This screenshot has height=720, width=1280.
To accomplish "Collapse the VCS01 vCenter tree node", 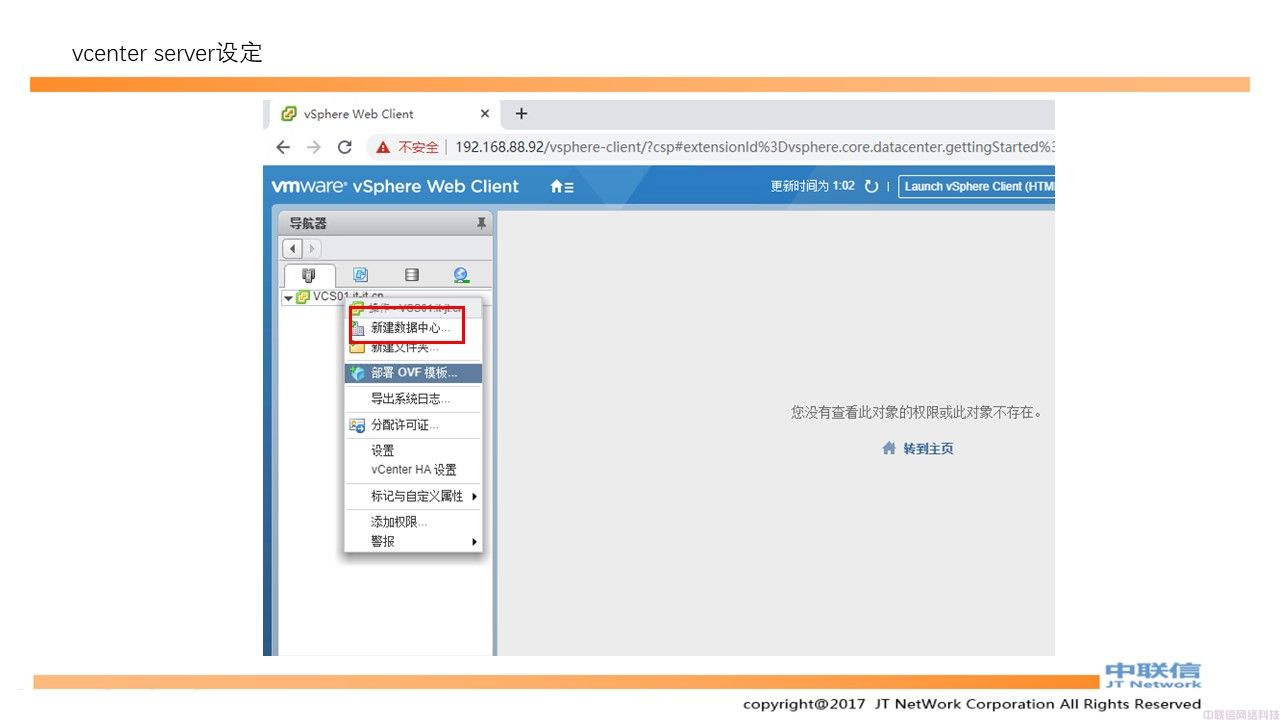I will (x=288, y=298).
